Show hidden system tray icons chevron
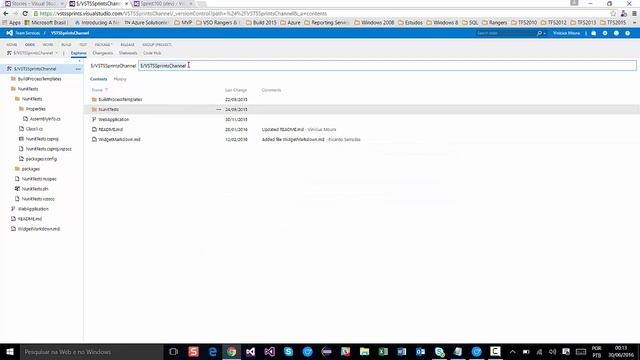This screenshot has height=360, width=640. coord(513,352)
